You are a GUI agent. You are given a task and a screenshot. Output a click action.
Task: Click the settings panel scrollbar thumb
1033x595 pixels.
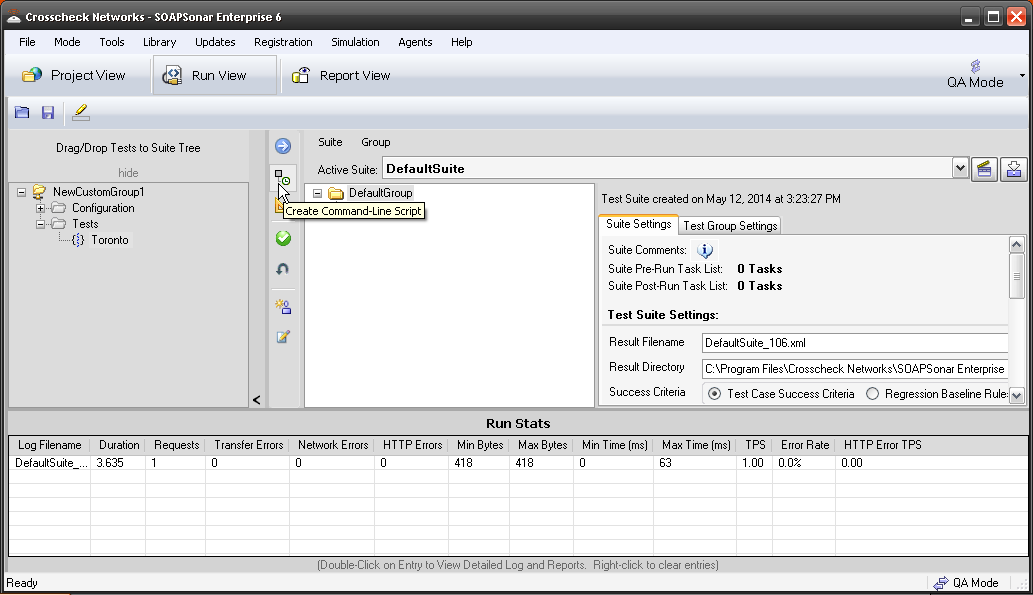pyautogui.click(x=1017, y=276)
